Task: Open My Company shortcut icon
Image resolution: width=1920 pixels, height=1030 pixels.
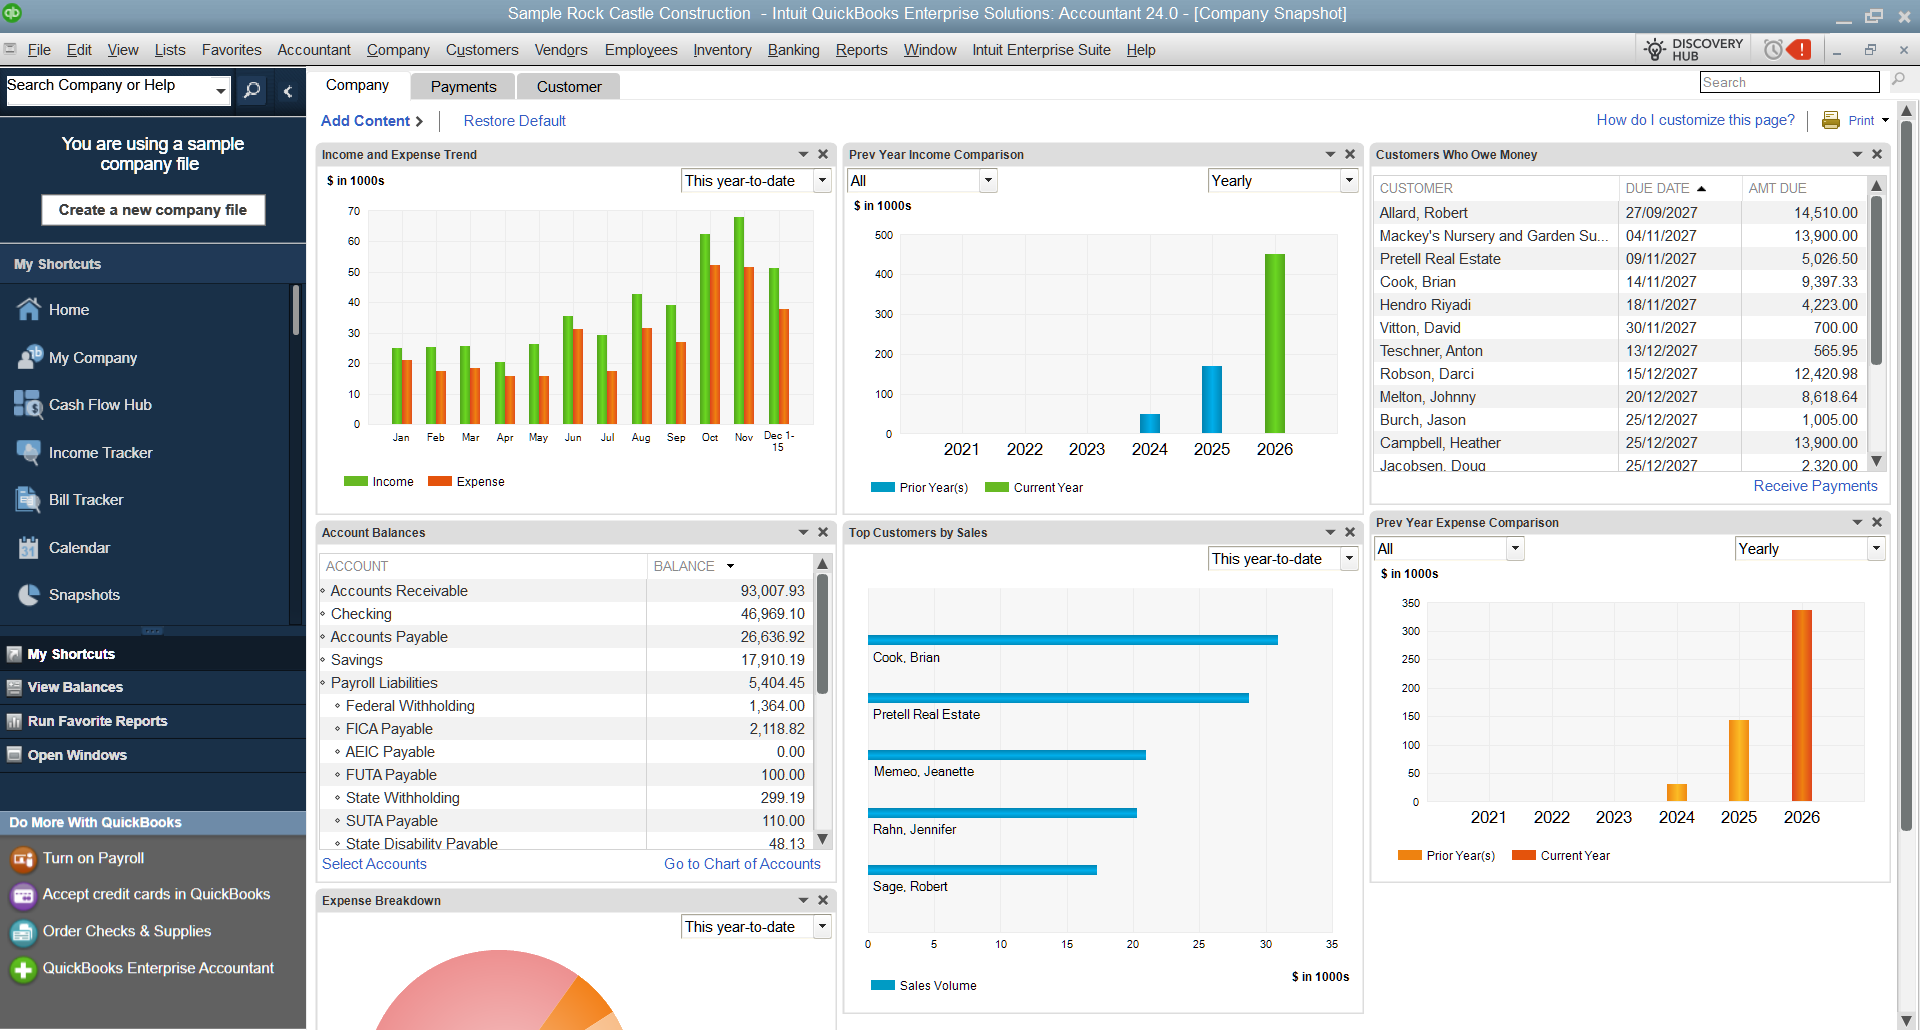Action: tap(28, 357)
